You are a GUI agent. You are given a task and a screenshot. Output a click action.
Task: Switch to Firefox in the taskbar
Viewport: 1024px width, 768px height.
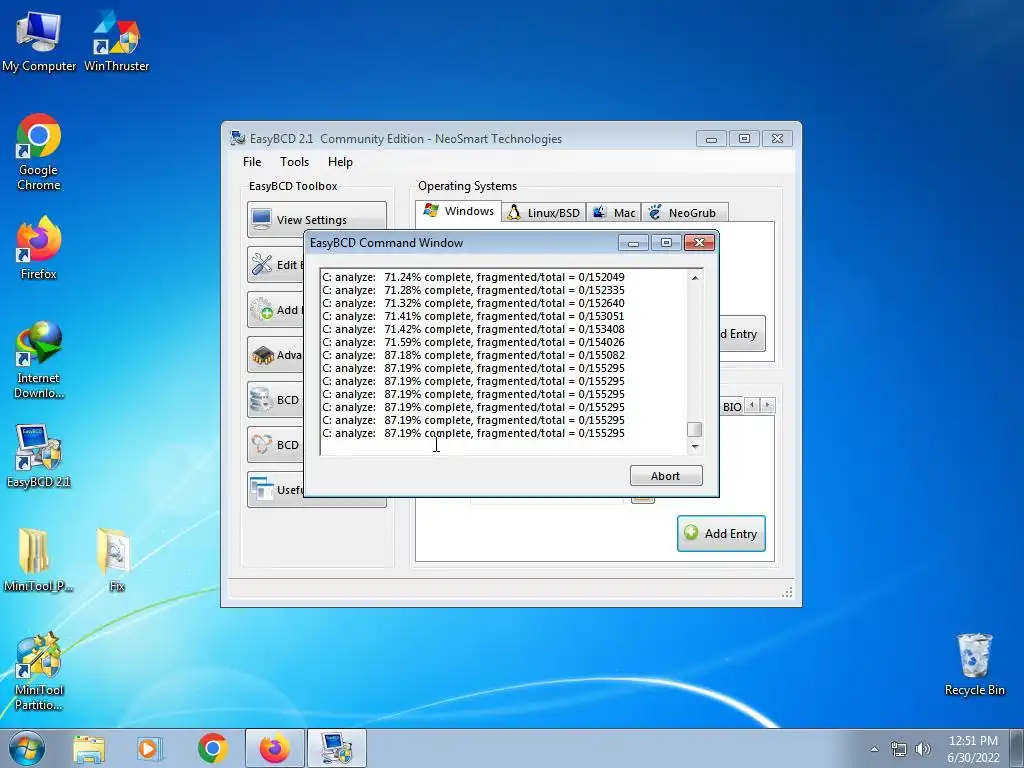(x=274, y=749)
